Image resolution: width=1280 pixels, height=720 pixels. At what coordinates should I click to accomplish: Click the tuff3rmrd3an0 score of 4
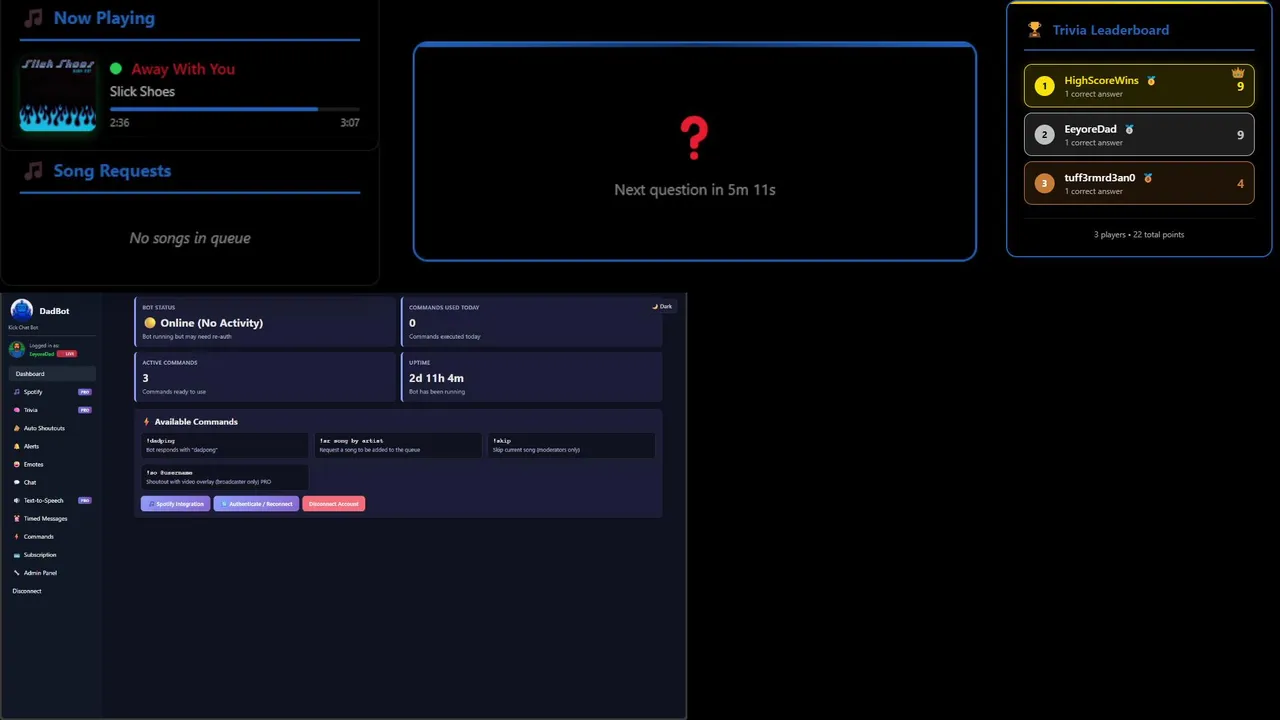1241,184
